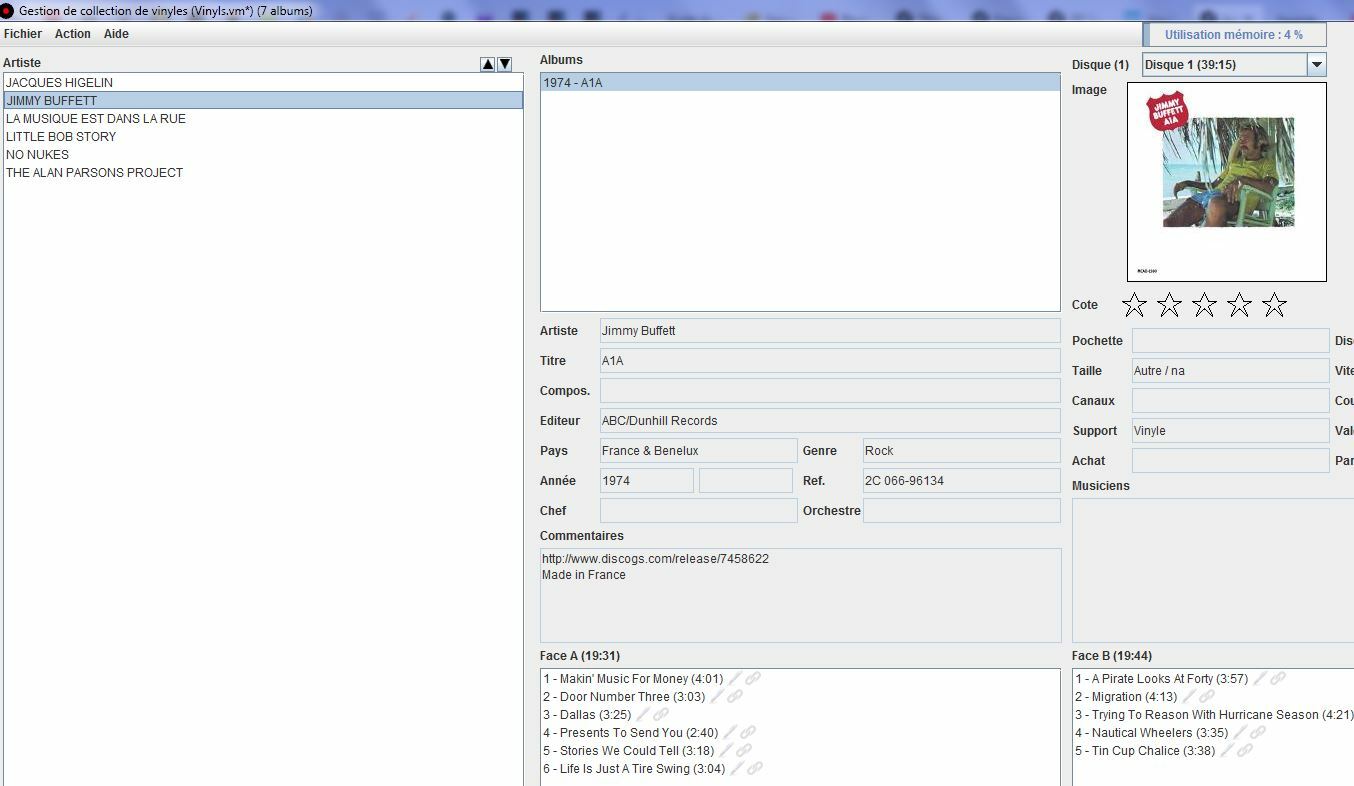The image size is (1354, 786).
Task: Click the pencil icon for Tin Cup Chalice
Action: [1227, 750]
